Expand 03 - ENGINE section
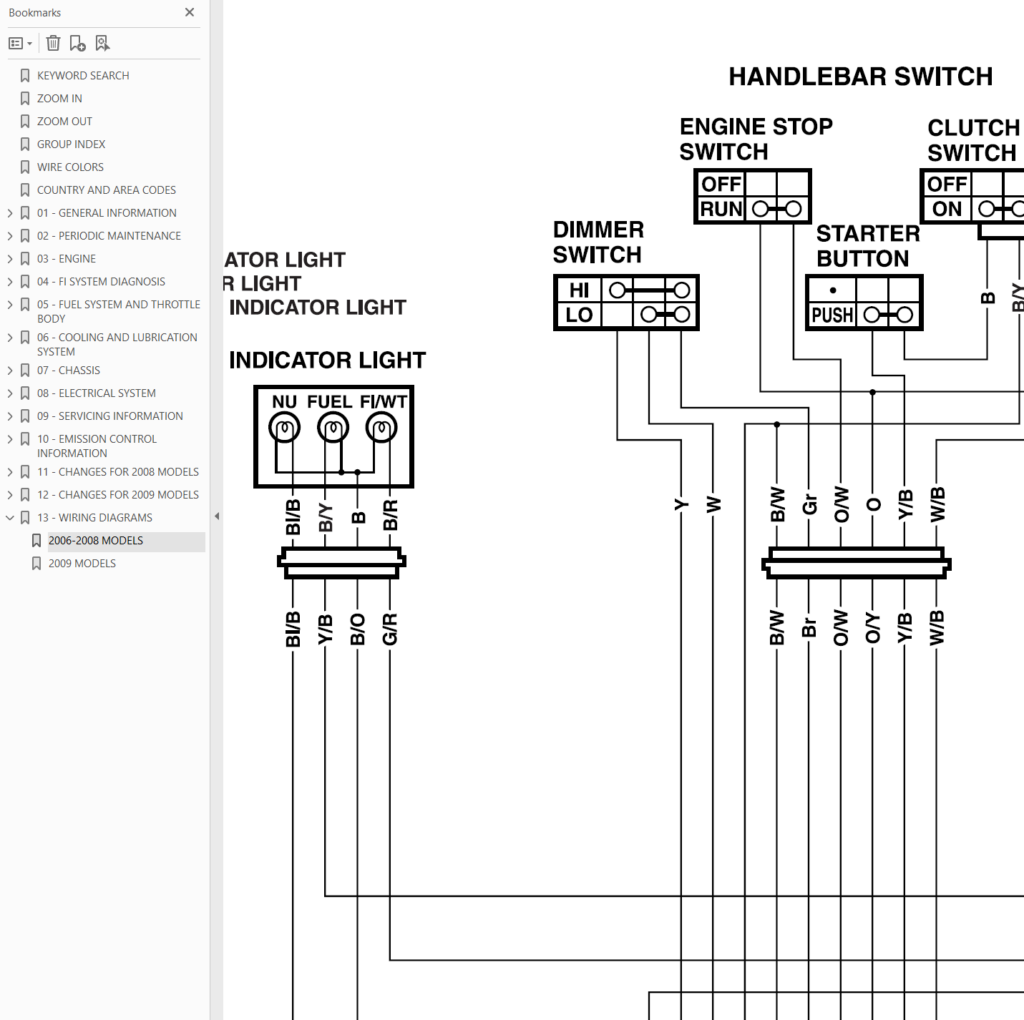This screenshot has width=1024, height=1020. pyautogui.click(x=10, y=259)
